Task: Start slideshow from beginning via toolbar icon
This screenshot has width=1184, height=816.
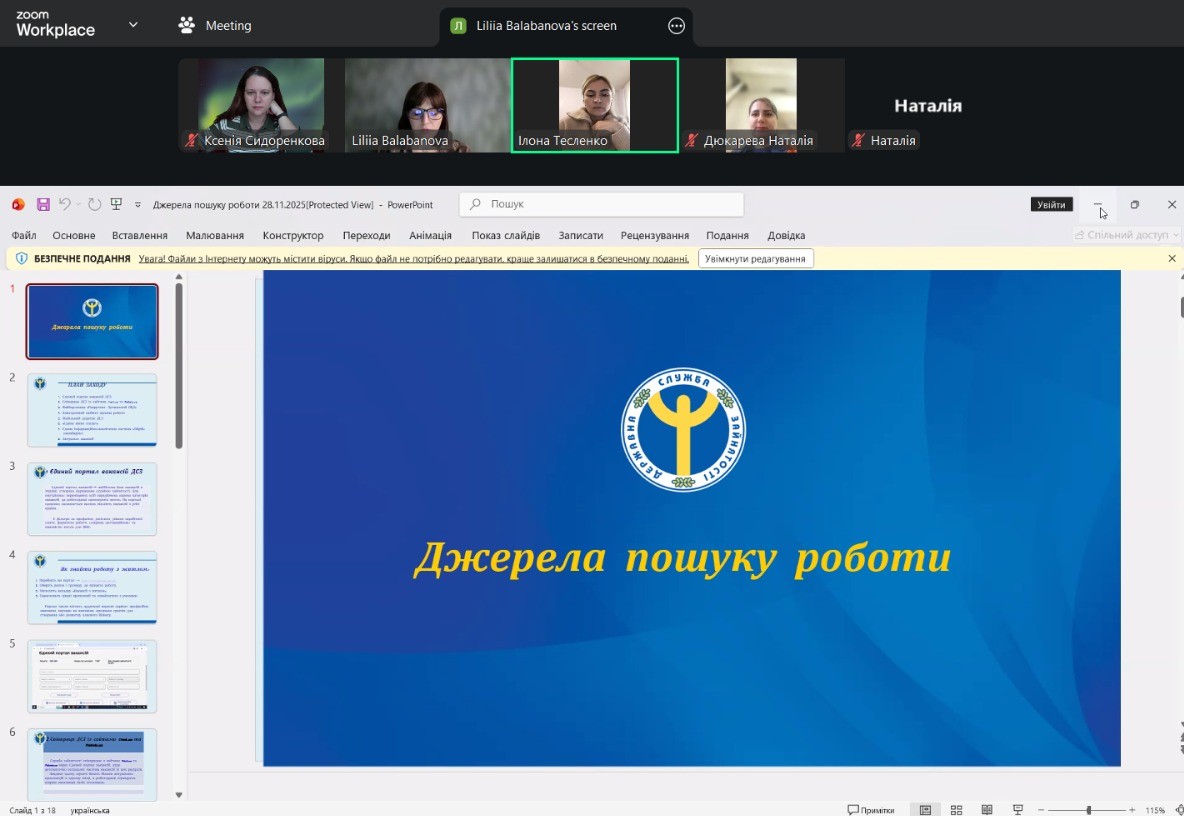Action: click(x=116, y=204)
